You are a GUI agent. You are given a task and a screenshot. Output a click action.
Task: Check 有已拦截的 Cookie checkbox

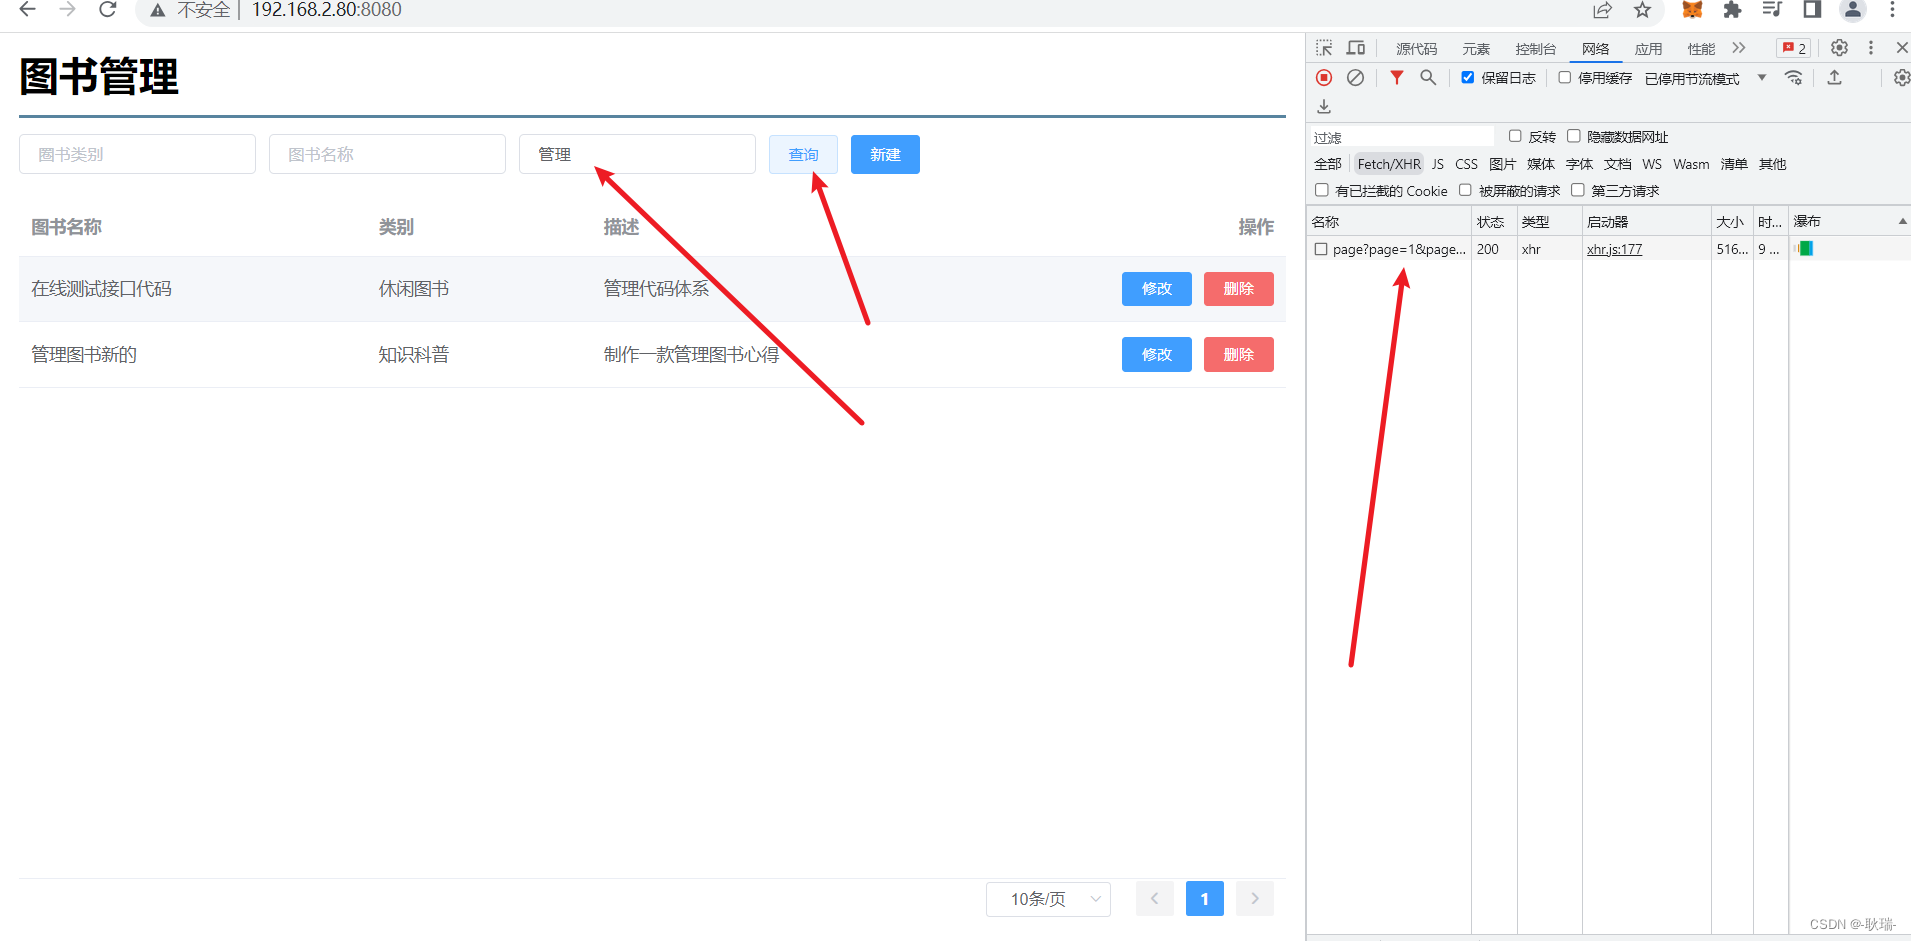[x=1322, y=190]
